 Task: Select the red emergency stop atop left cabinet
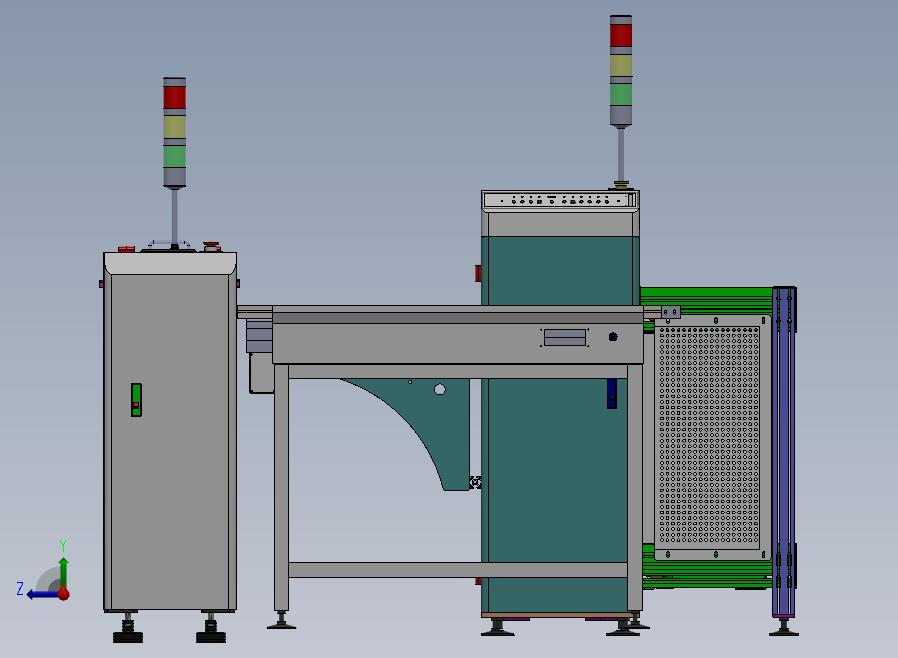coord(211,246)
